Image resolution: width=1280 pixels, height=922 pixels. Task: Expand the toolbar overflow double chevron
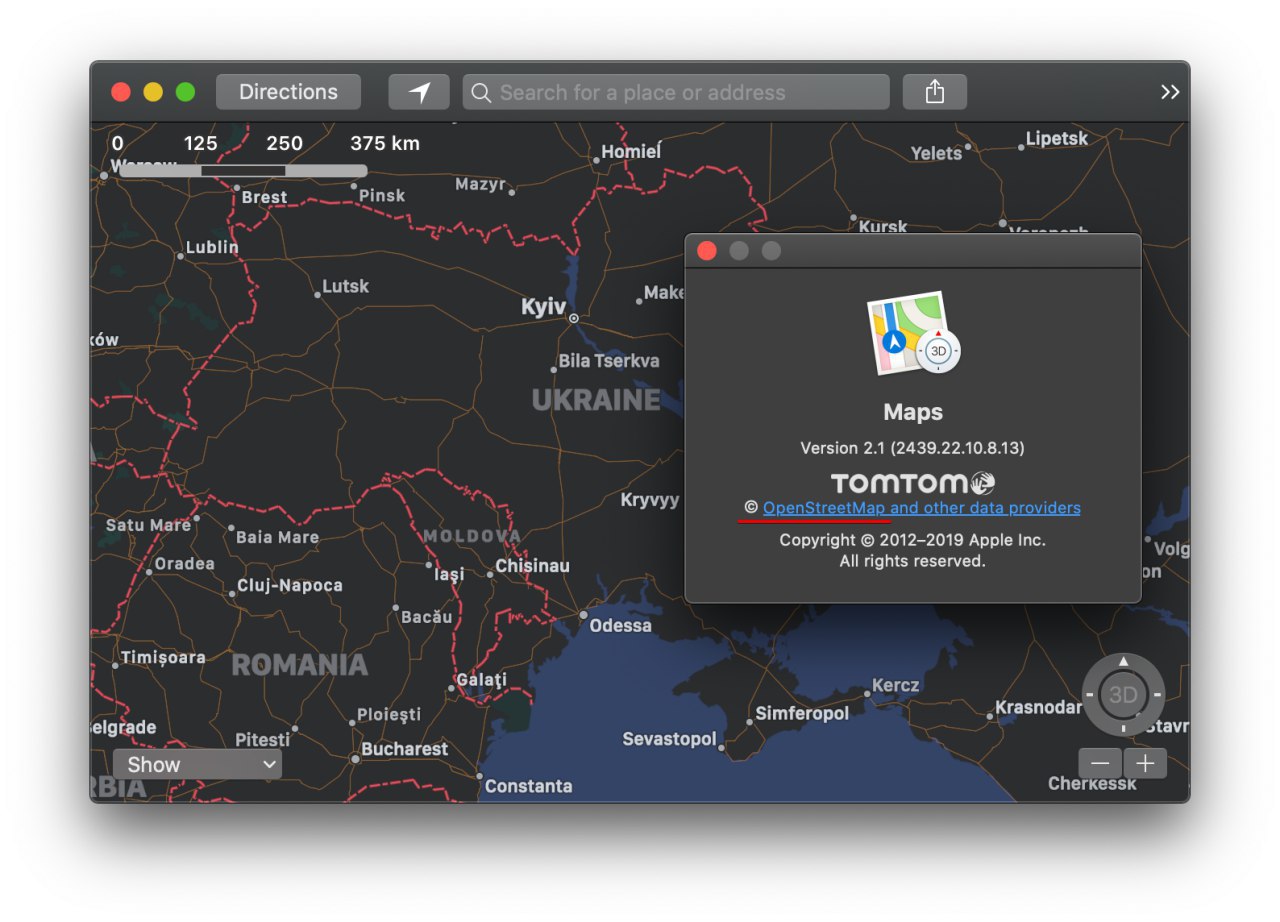pos(1169,92)
